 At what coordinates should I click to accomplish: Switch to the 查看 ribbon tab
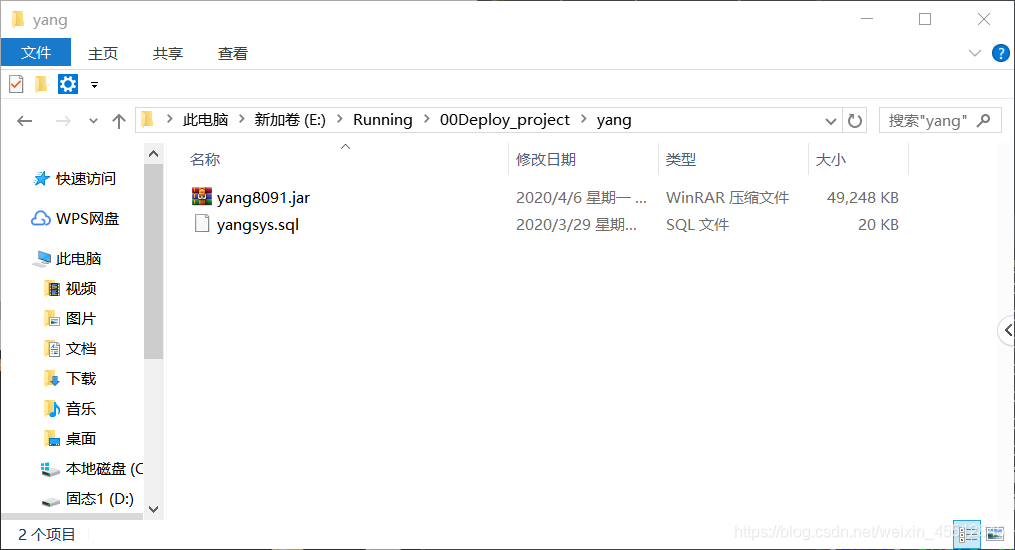coord(232,53)
